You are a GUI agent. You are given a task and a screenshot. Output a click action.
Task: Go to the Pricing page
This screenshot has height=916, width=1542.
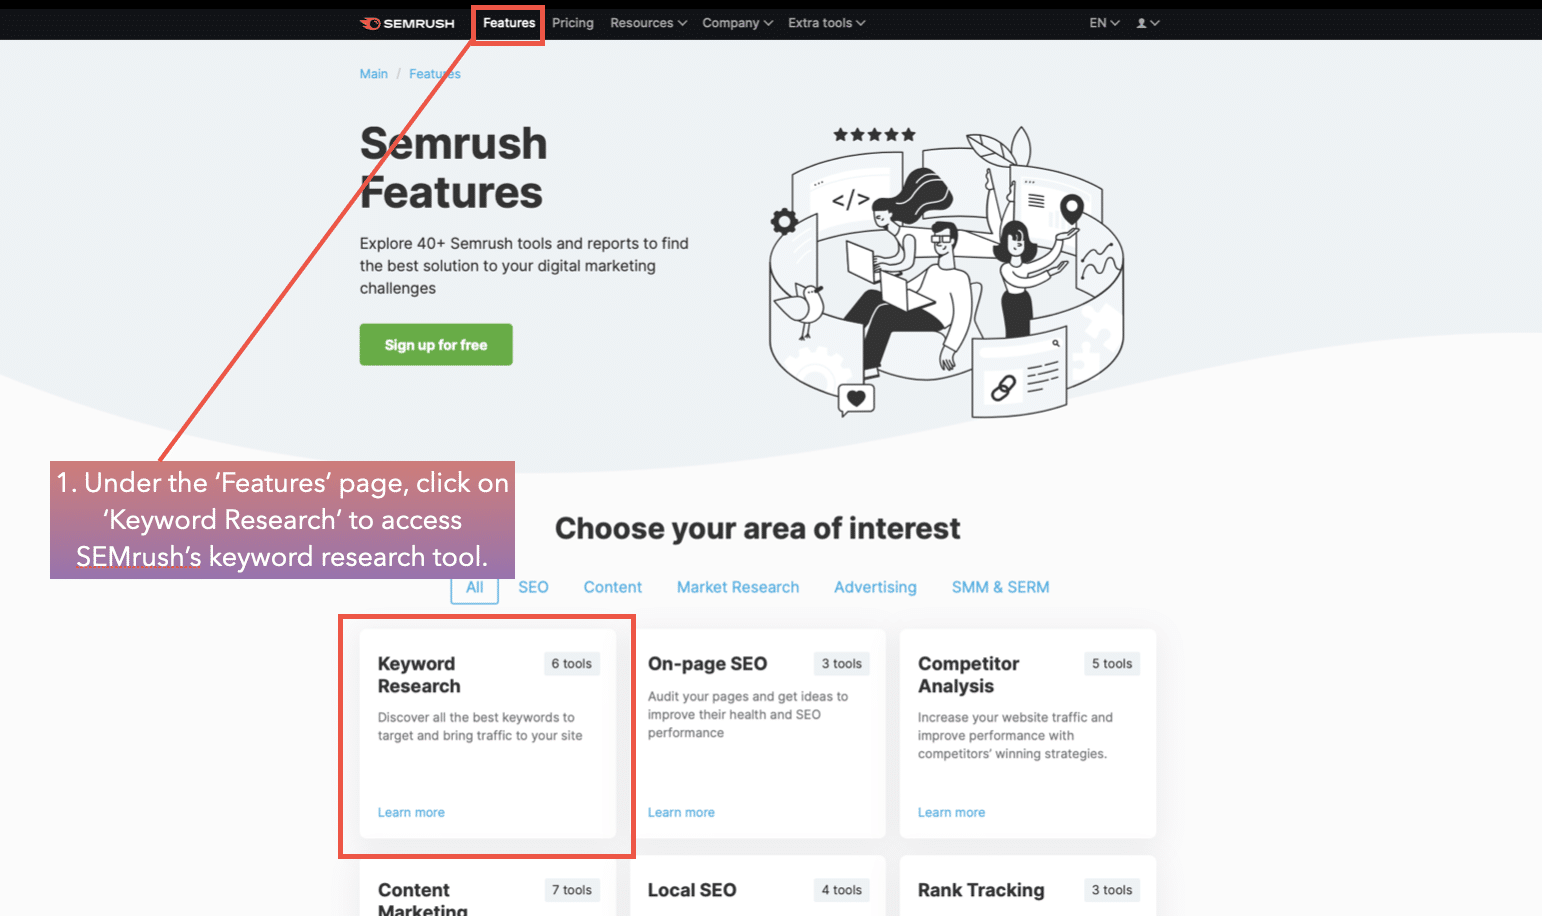(573, 23)
